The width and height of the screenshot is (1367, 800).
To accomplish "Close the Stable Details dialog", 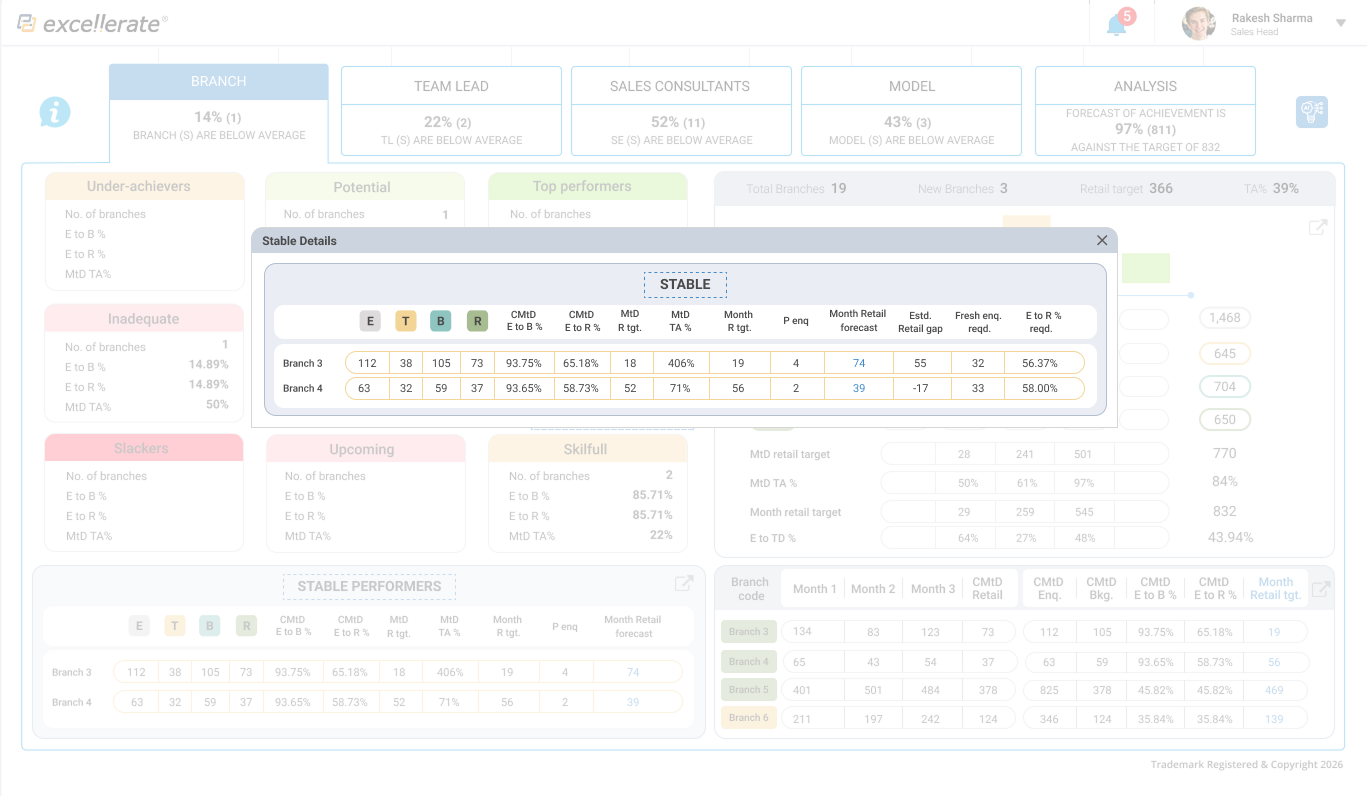I will coord(1102,241).
